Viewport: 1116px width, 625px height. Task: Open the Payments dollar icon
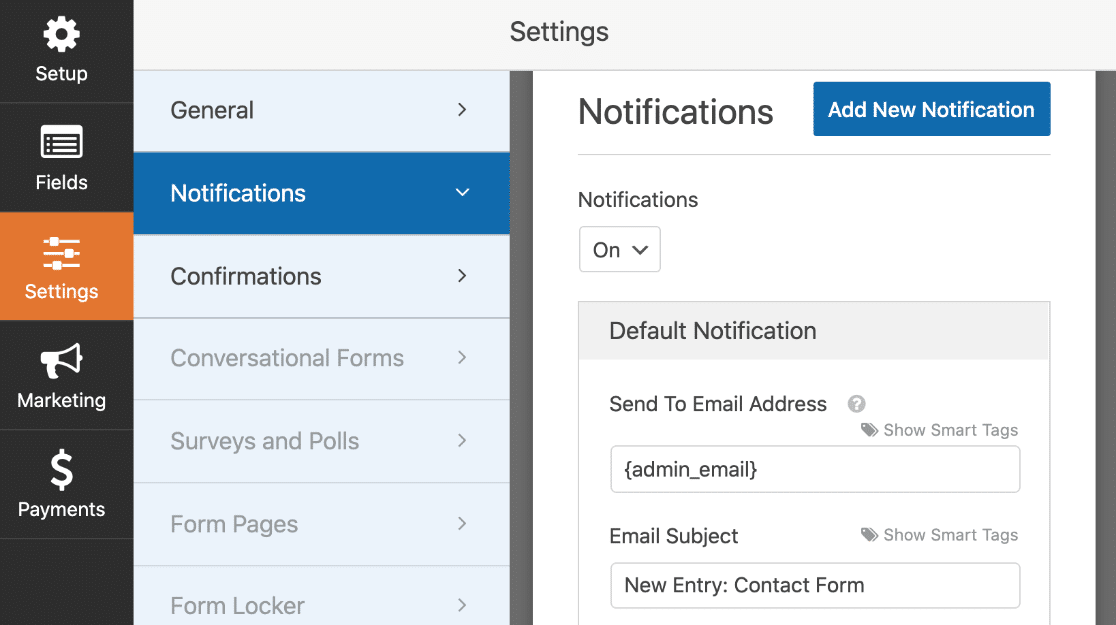point(61,470)
